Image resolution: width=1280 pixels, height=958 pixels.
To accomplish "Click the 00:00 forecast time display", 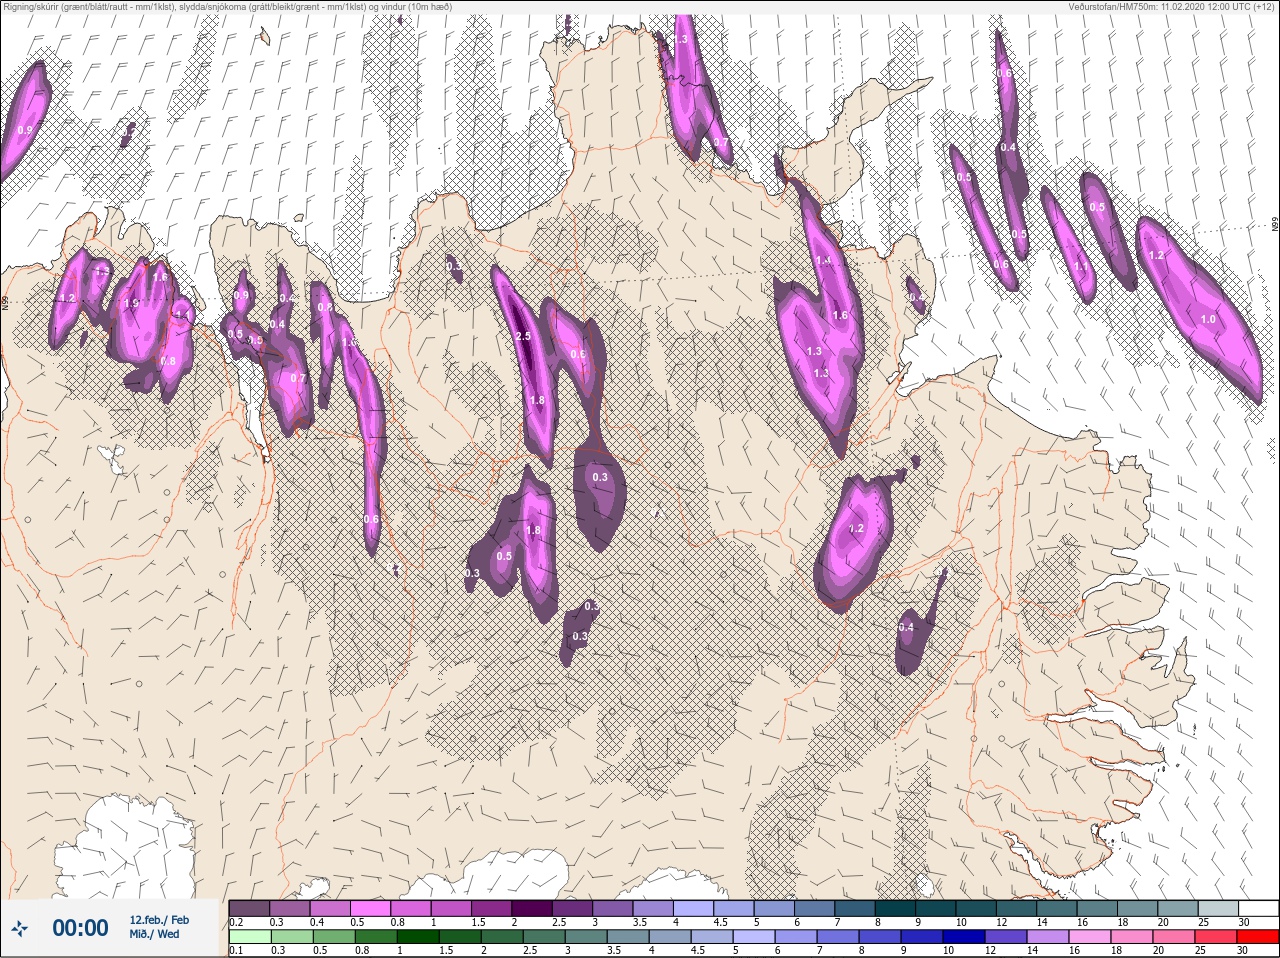I will point(80,928).
